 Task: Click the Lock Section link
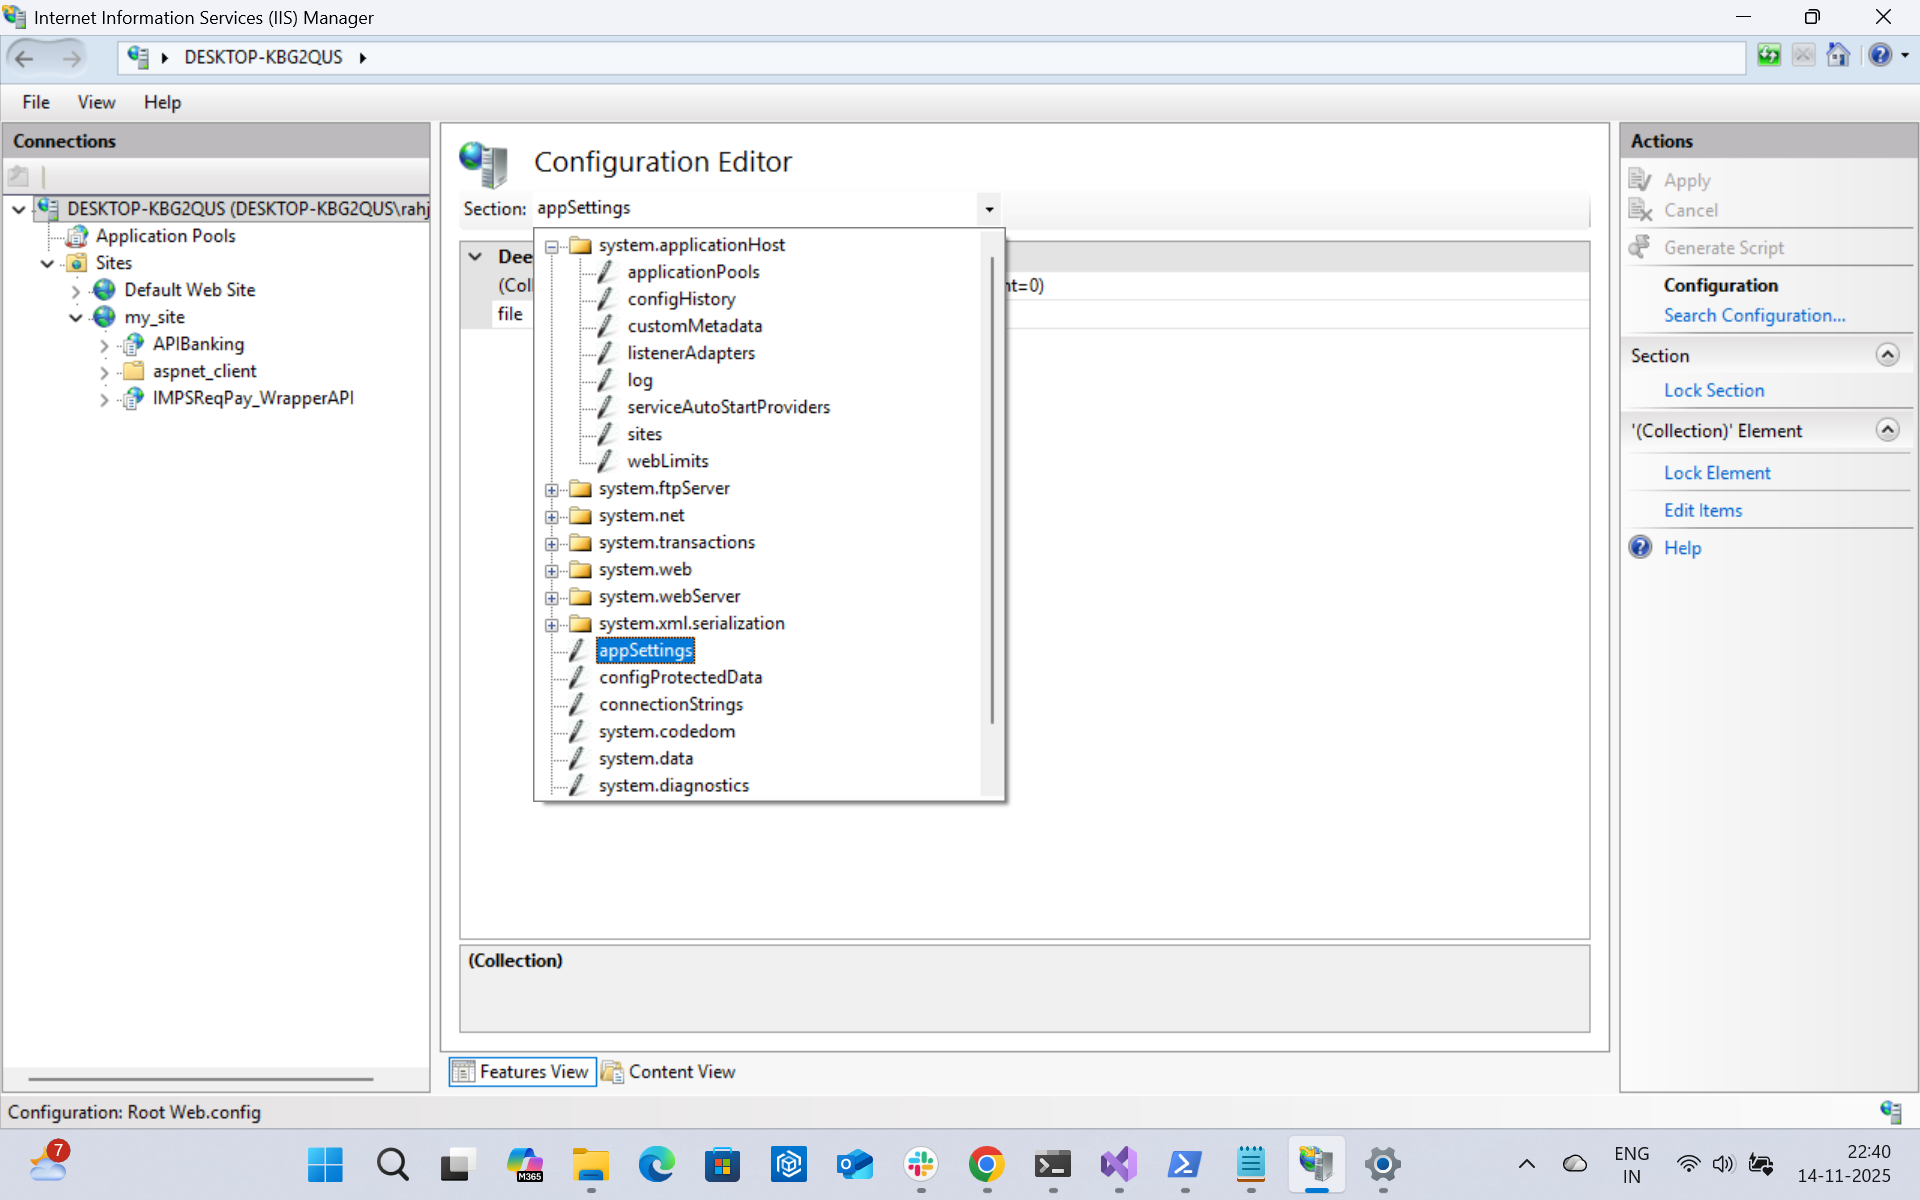(x=1713, y=391)
